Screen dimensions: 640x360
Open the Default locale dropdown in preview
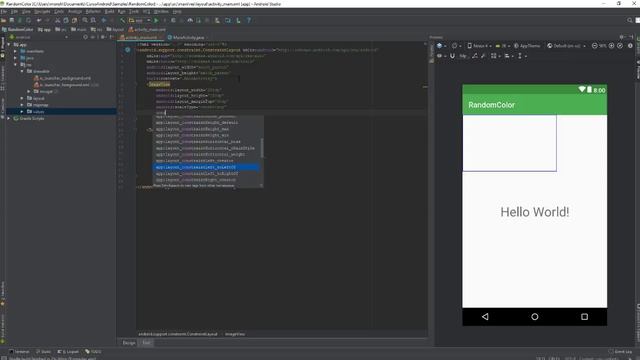tap(567, 46)
